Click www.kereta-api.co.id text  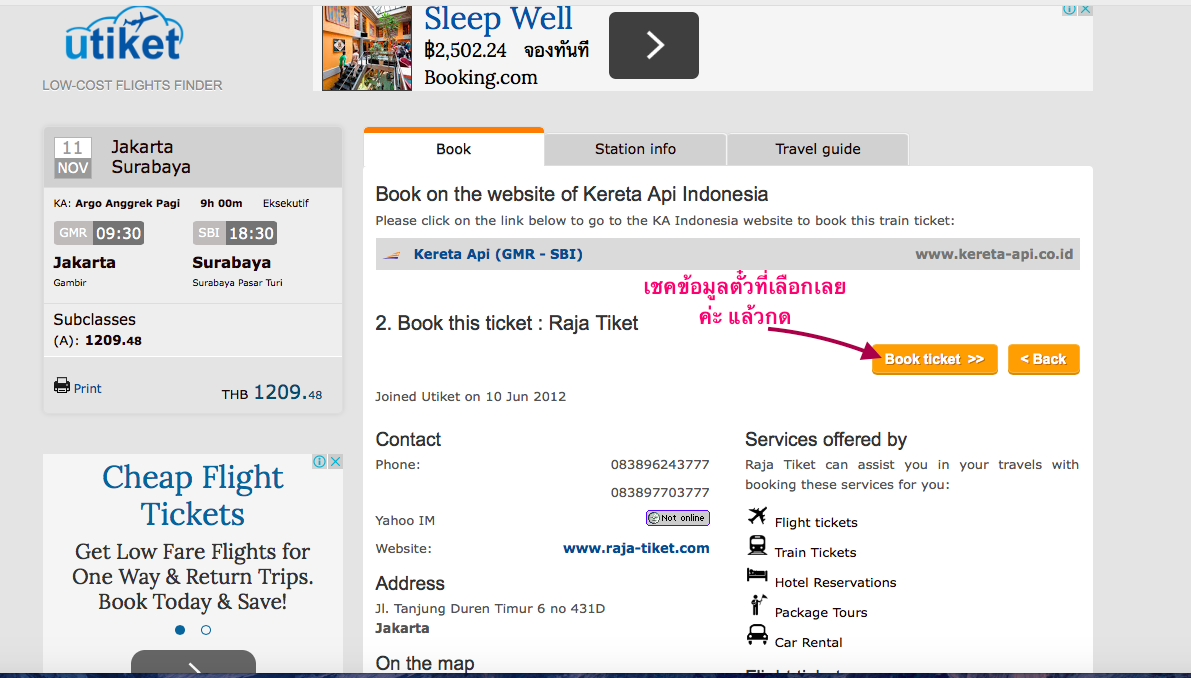pos(994,254)
